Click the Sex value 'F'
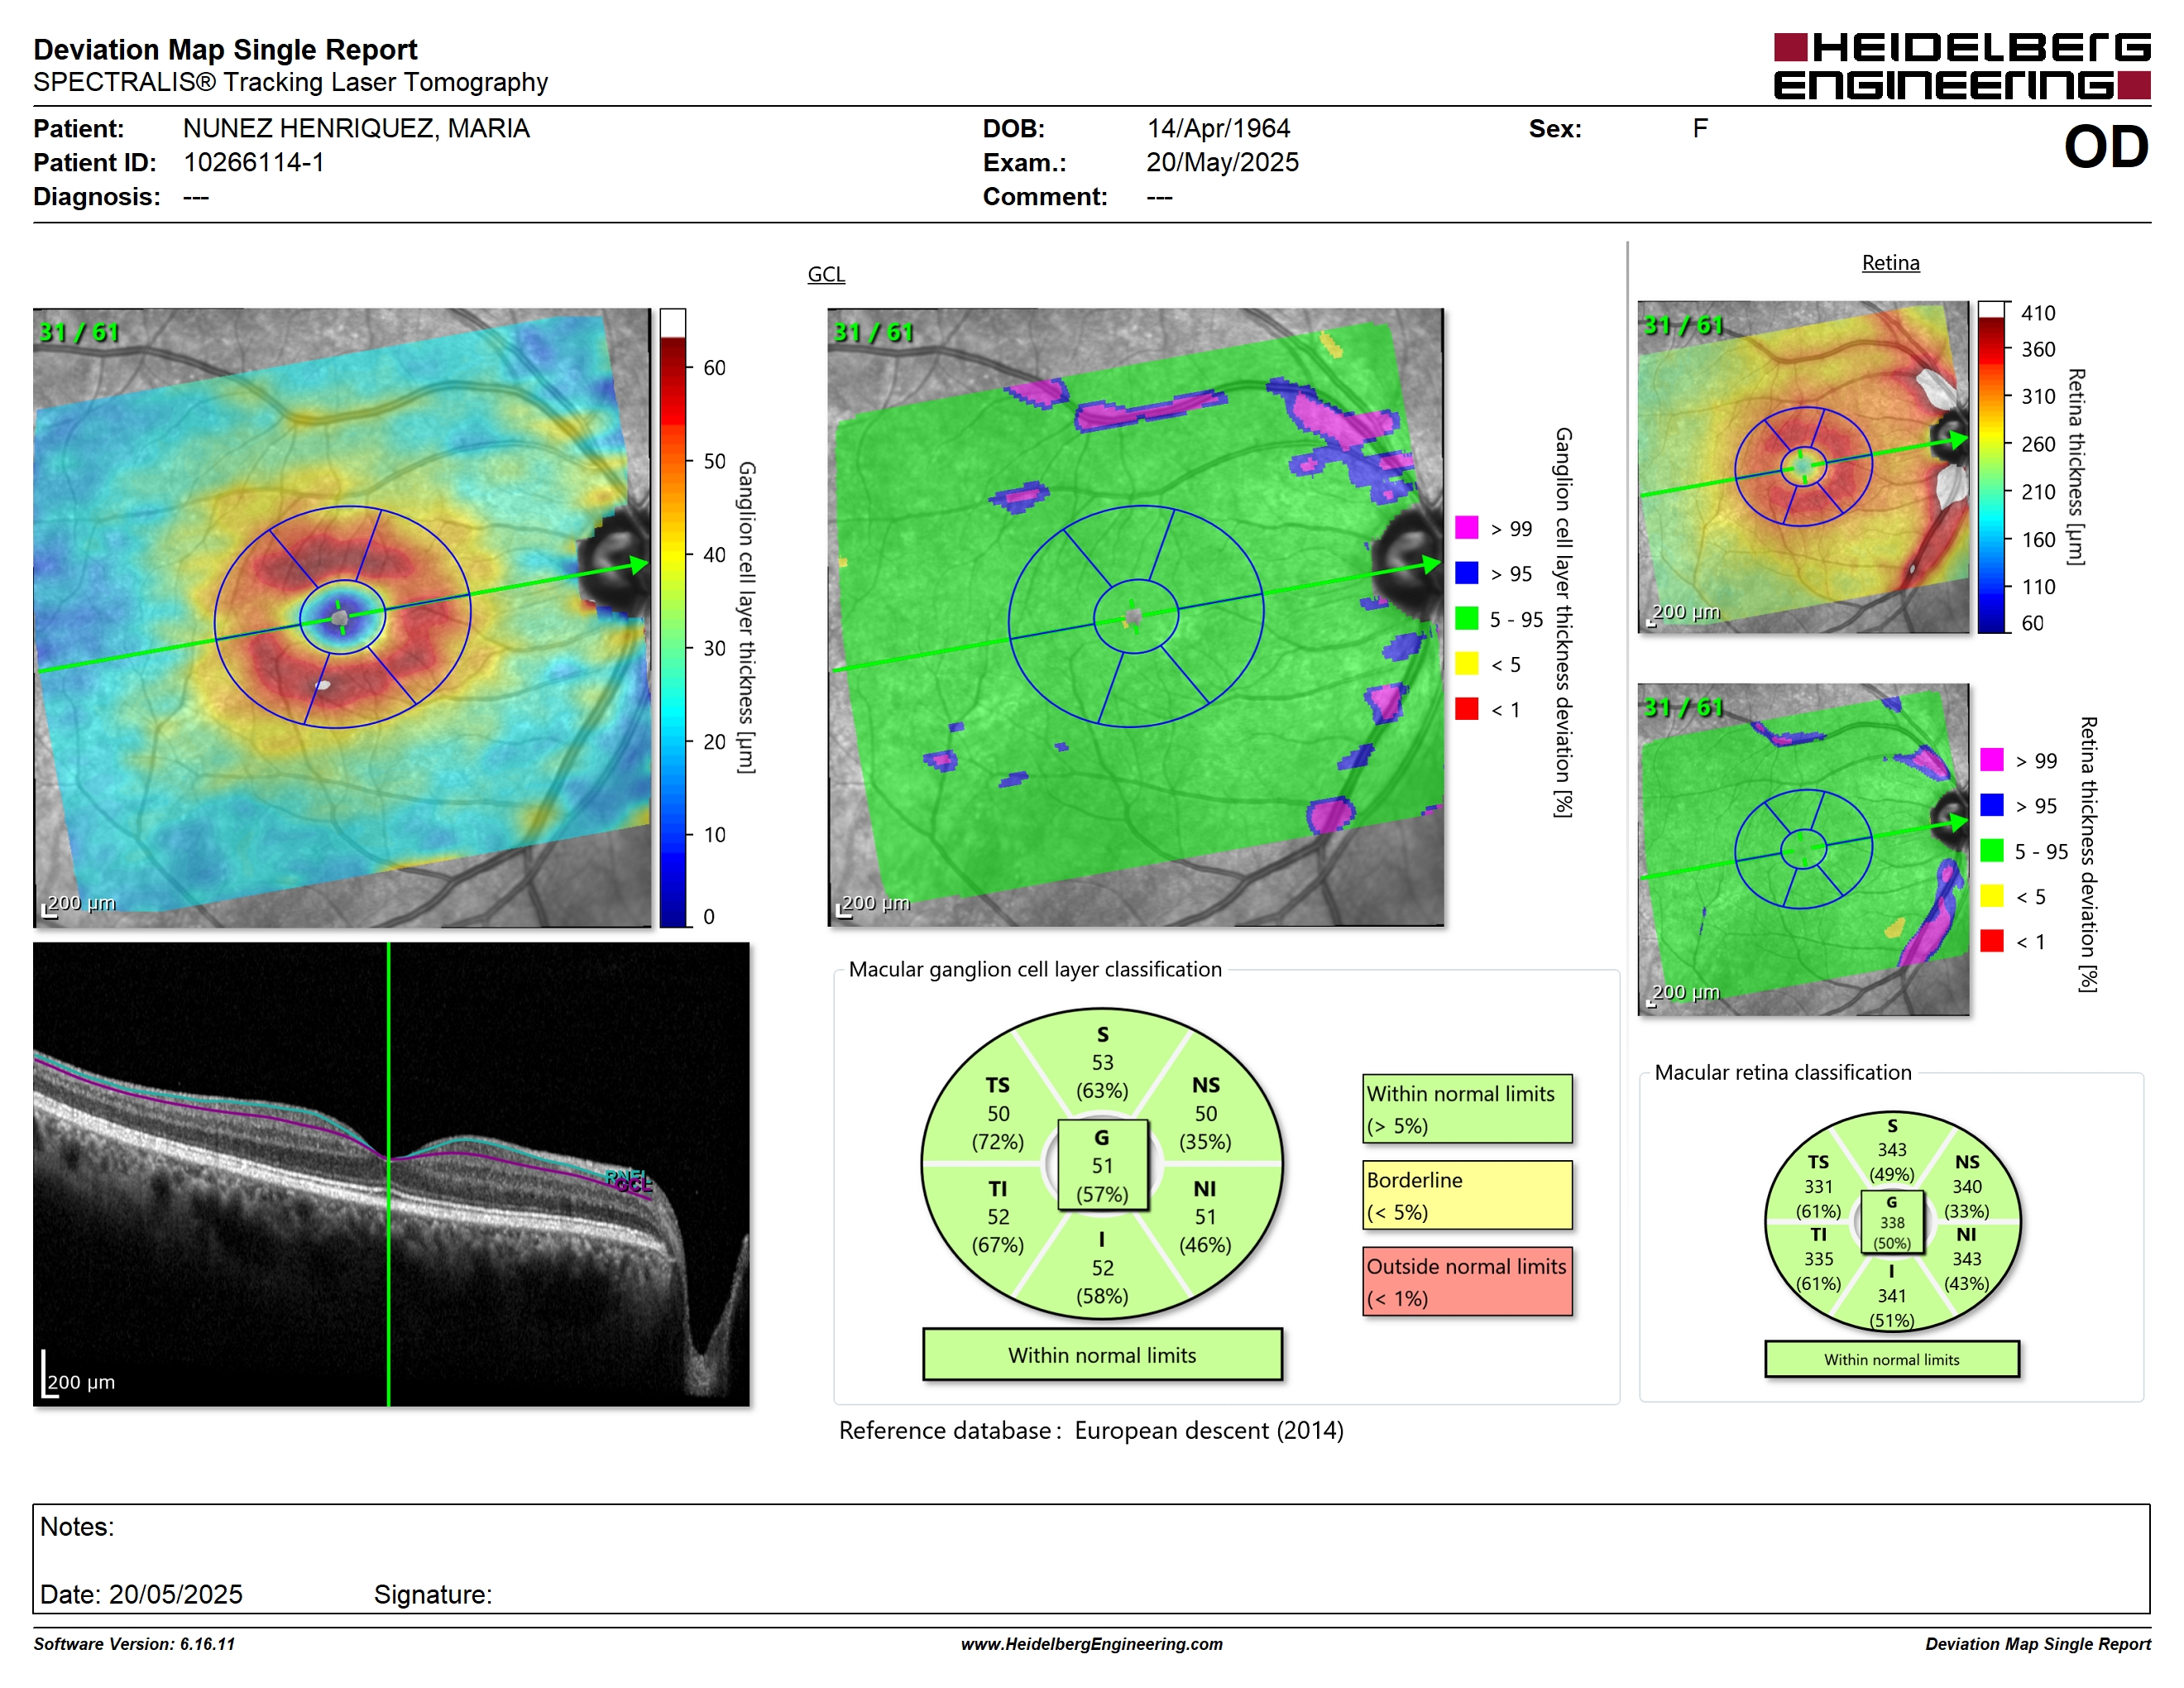 click(1700, 128)
